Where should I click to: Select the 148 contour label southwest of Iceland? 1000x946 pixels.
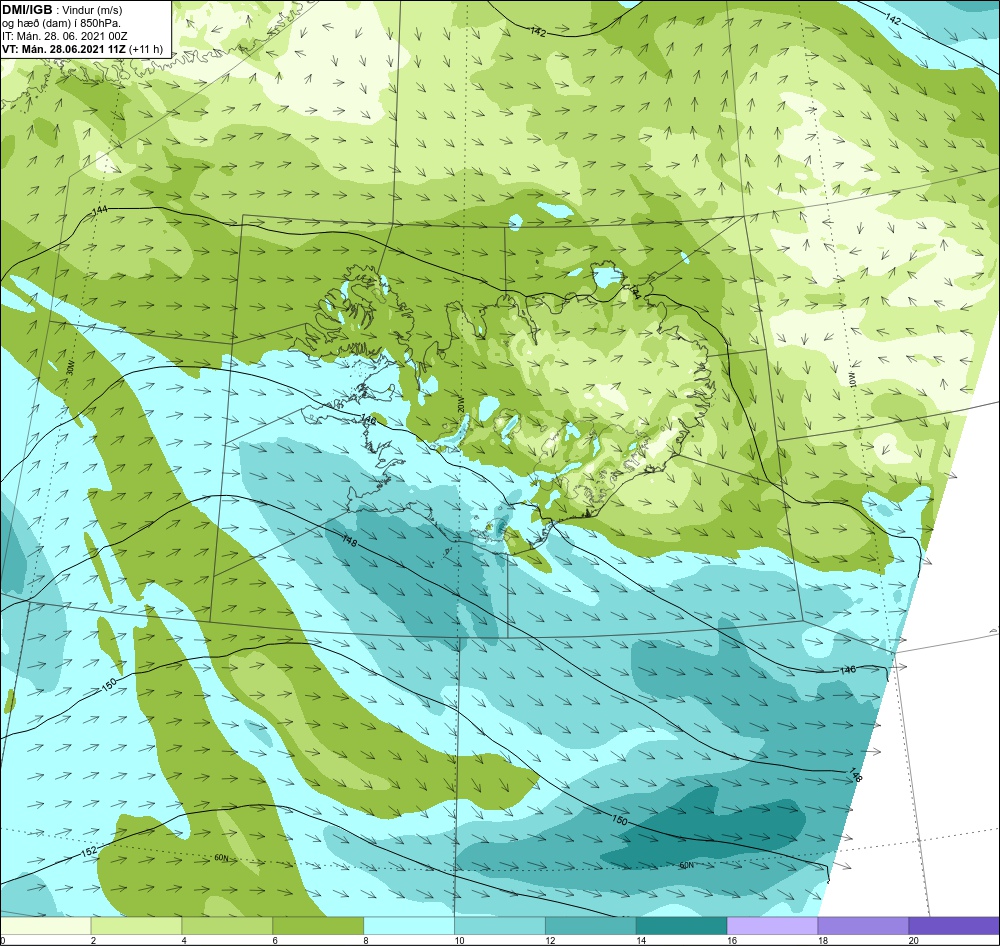(349, 540)
